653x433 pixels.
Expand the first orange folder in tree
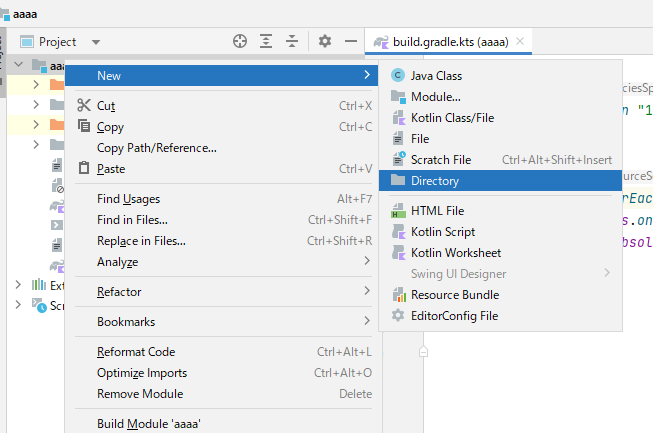[36, 85]
